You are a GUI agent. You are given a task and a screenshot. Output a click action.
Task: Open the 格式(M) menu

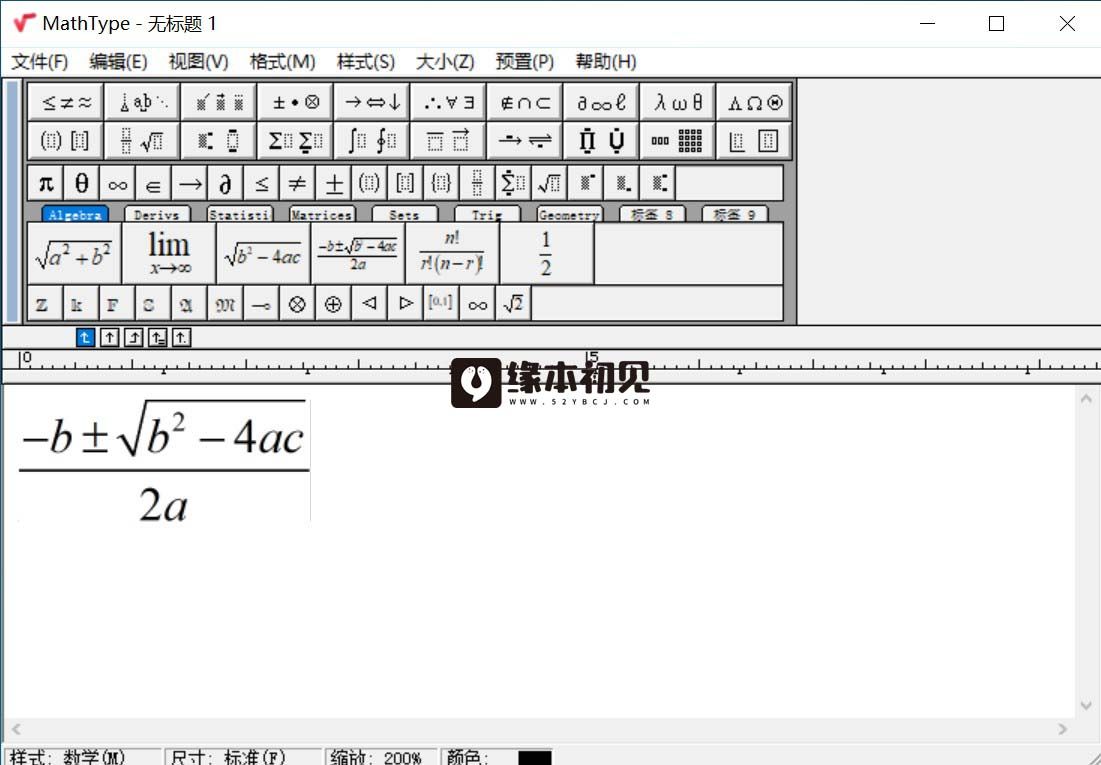click(x=282, y=62)
